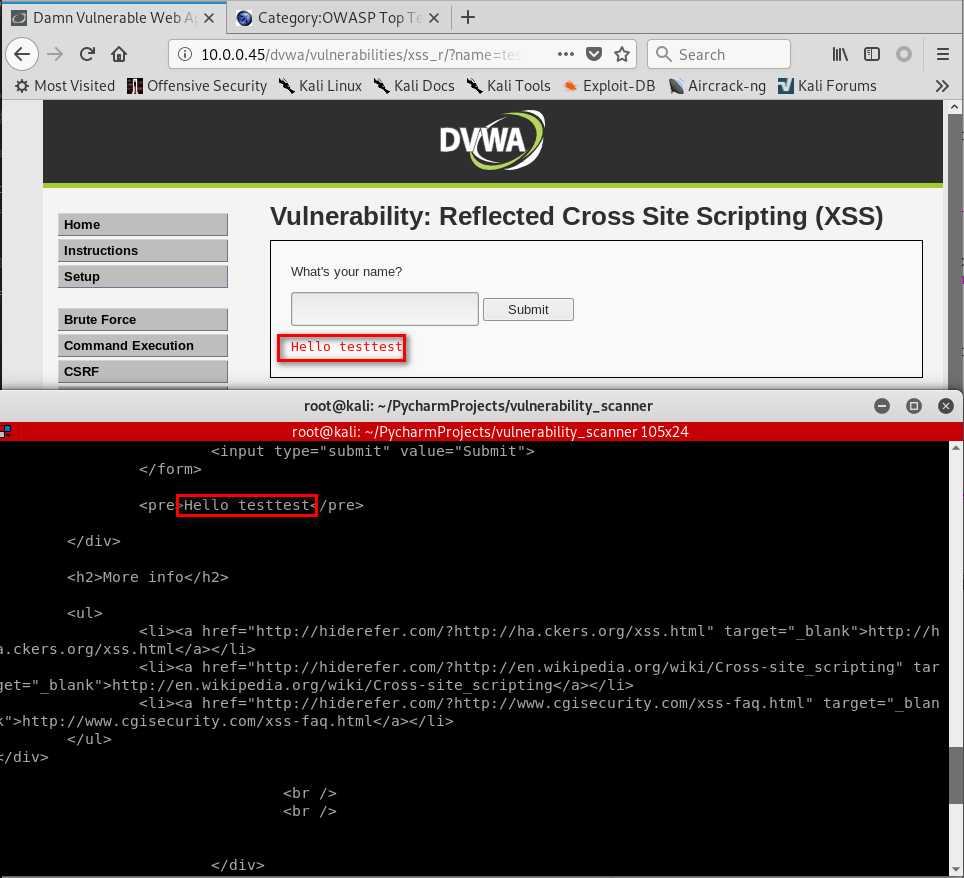Viewport: 964px width, 878px height.
Task: Click the terminal pane icon at left of red bar
Action: pyautogui.click(x=6, y=432)
